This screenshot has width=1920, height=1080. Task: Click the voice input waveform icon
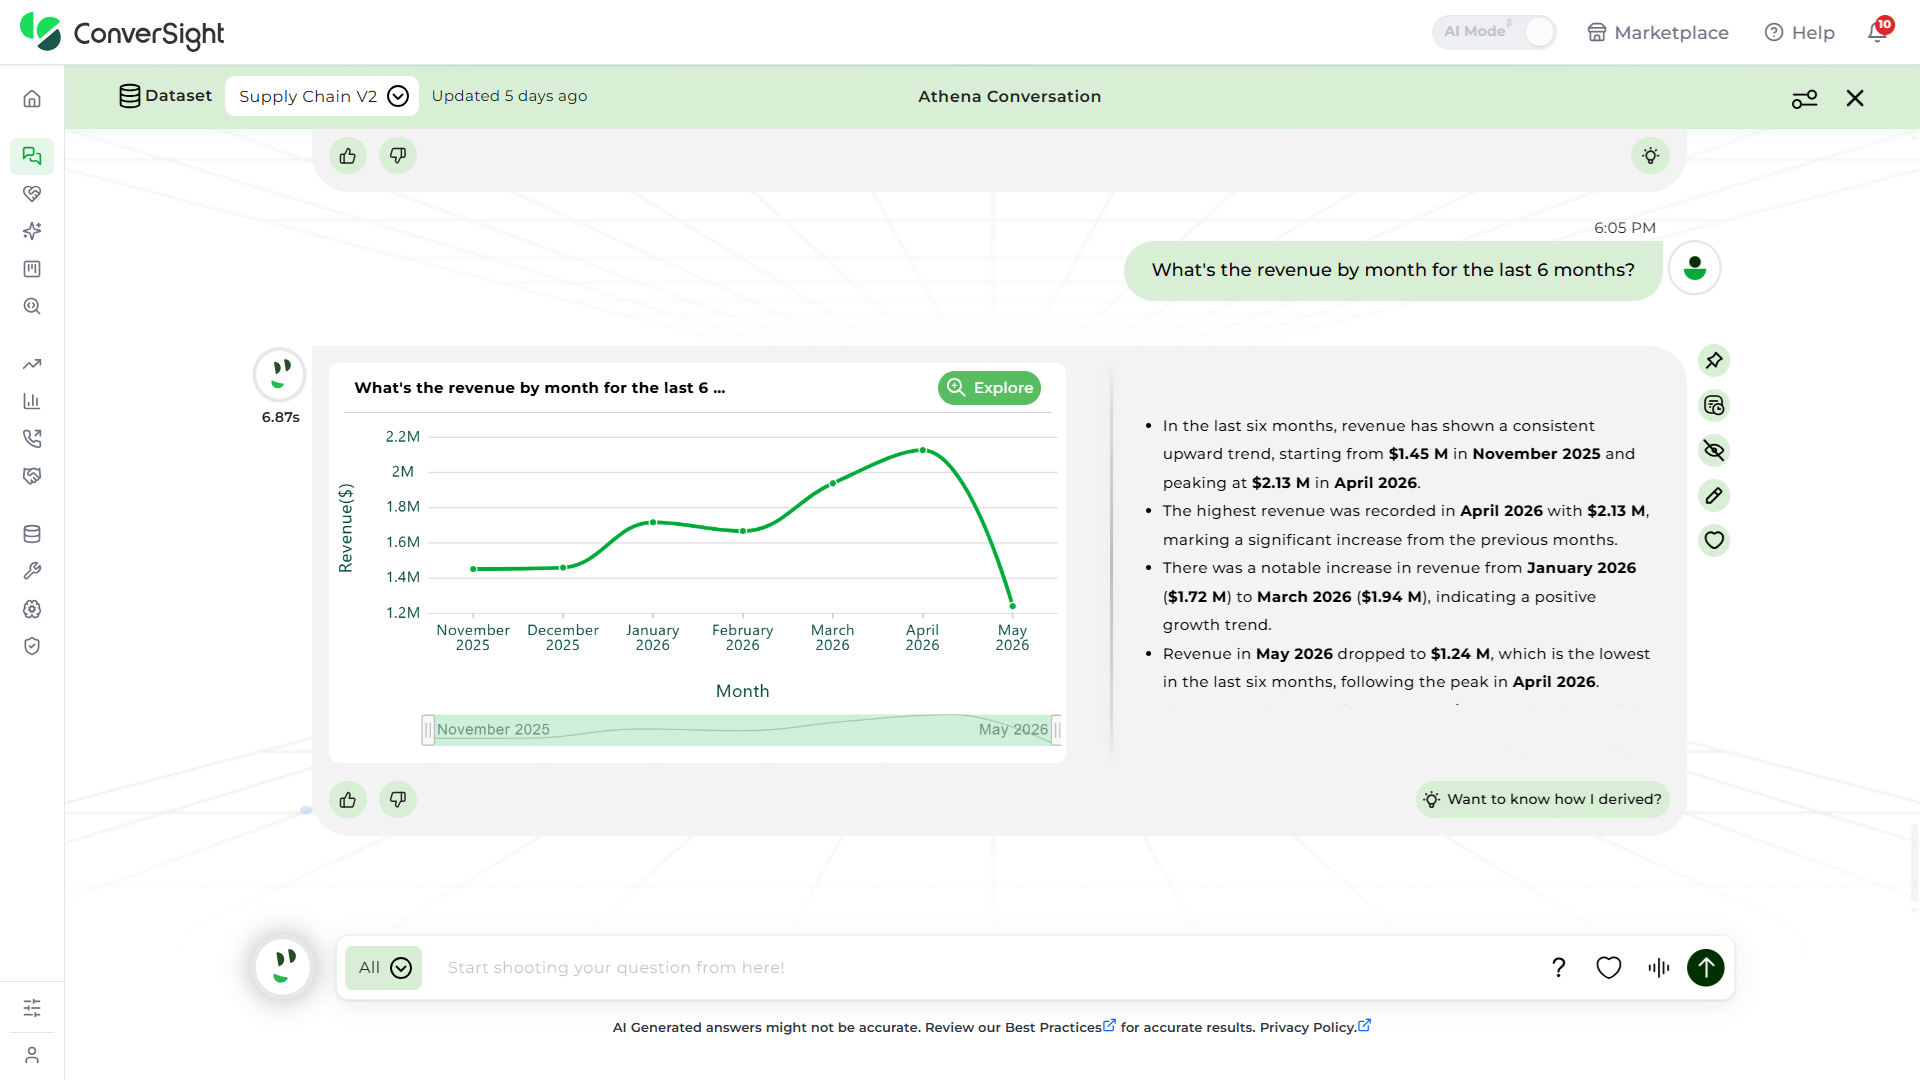tap(1658, 967)
